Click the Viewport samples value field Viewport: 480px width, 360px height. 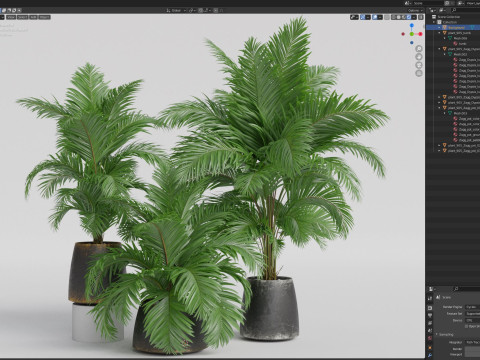point(472,354)
